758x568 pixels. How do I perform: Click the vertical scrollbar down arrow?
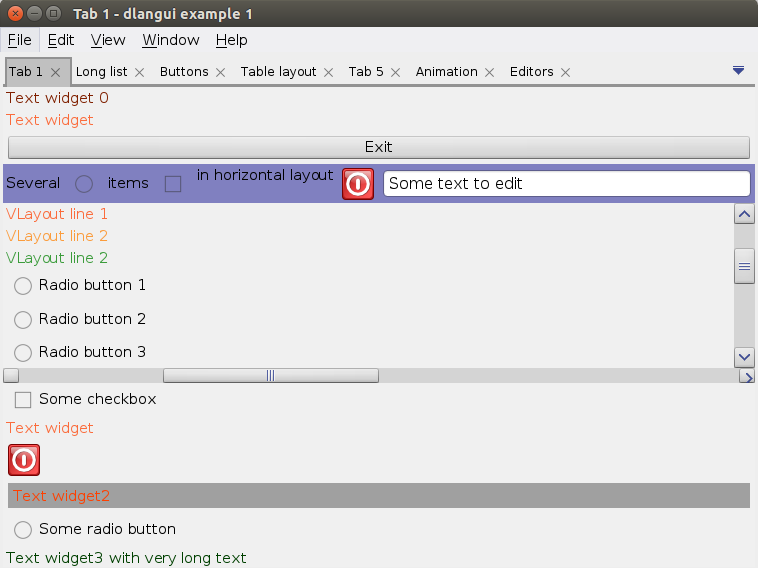(744, 357)
